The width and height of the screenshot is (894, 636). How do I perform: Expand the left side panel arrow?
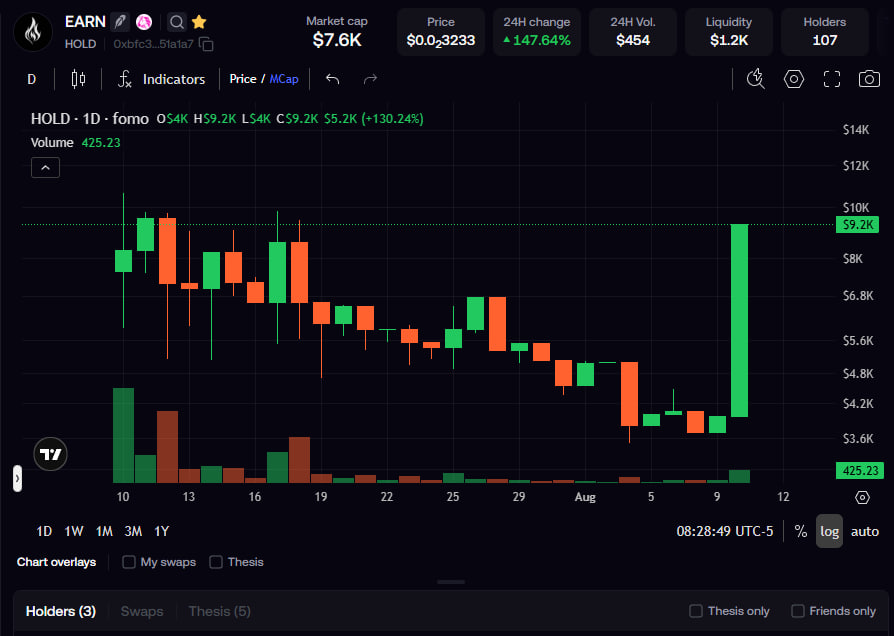click(17, 479)
